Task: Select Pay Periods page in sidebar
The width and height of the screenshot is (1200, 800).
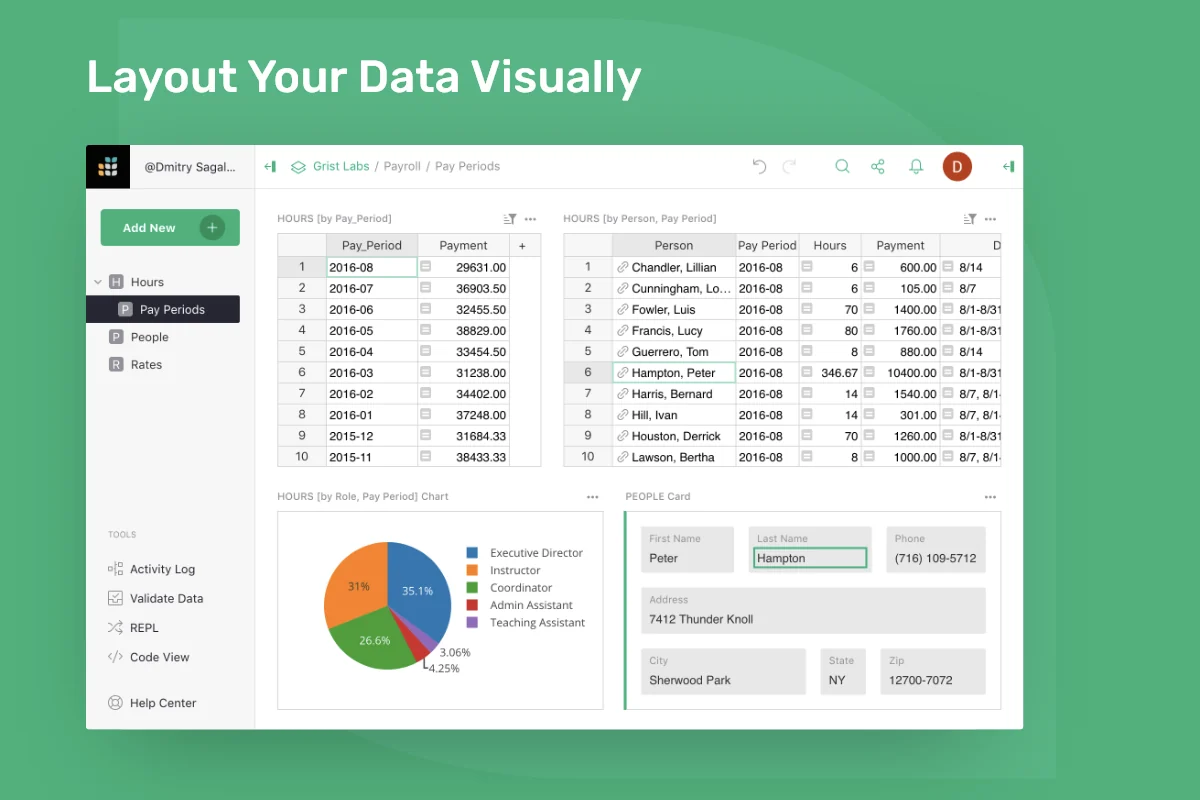Action: tap(163, 309)
